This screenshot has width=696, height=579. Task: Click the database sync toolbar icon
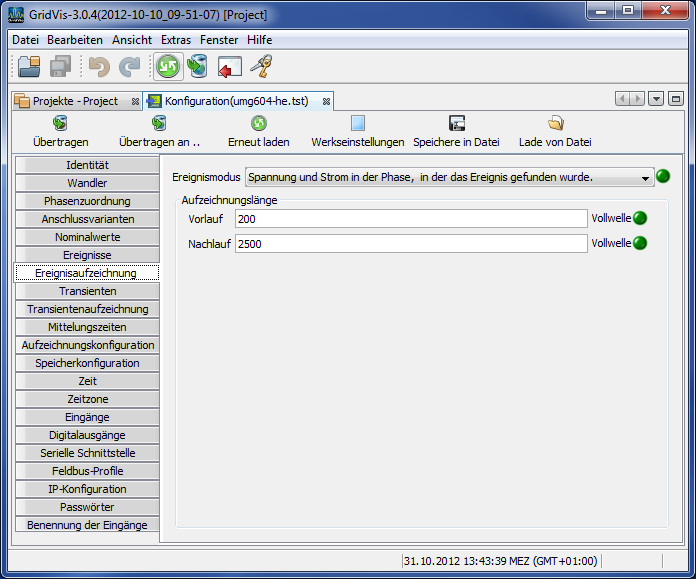coord(198,67)
